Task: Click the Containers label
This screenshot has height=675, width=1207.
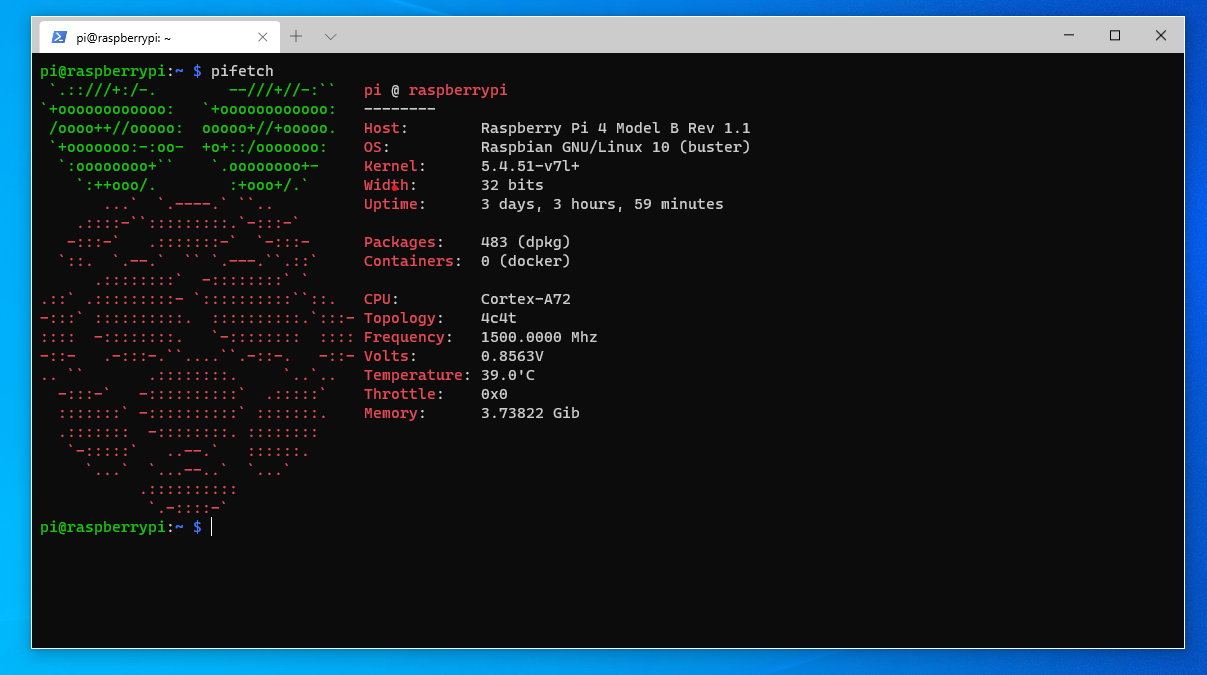Action: [x=412, y=261]
